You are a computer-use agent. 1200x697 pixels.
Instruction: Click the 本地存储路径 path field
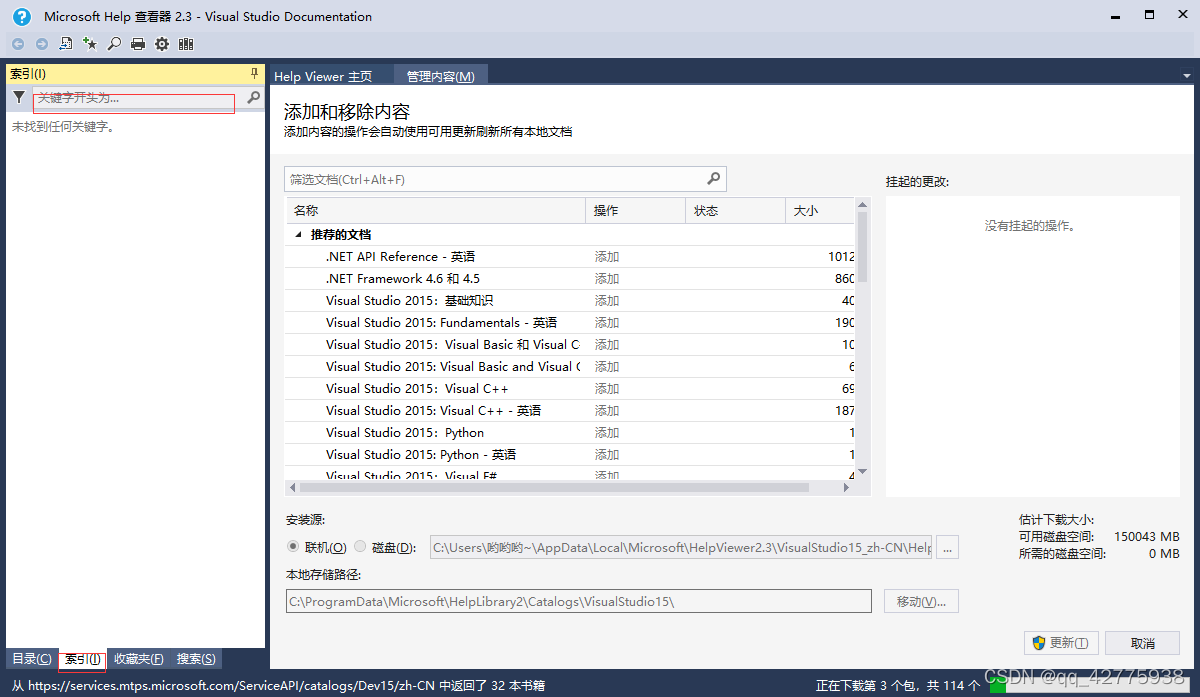coord(578,601)
